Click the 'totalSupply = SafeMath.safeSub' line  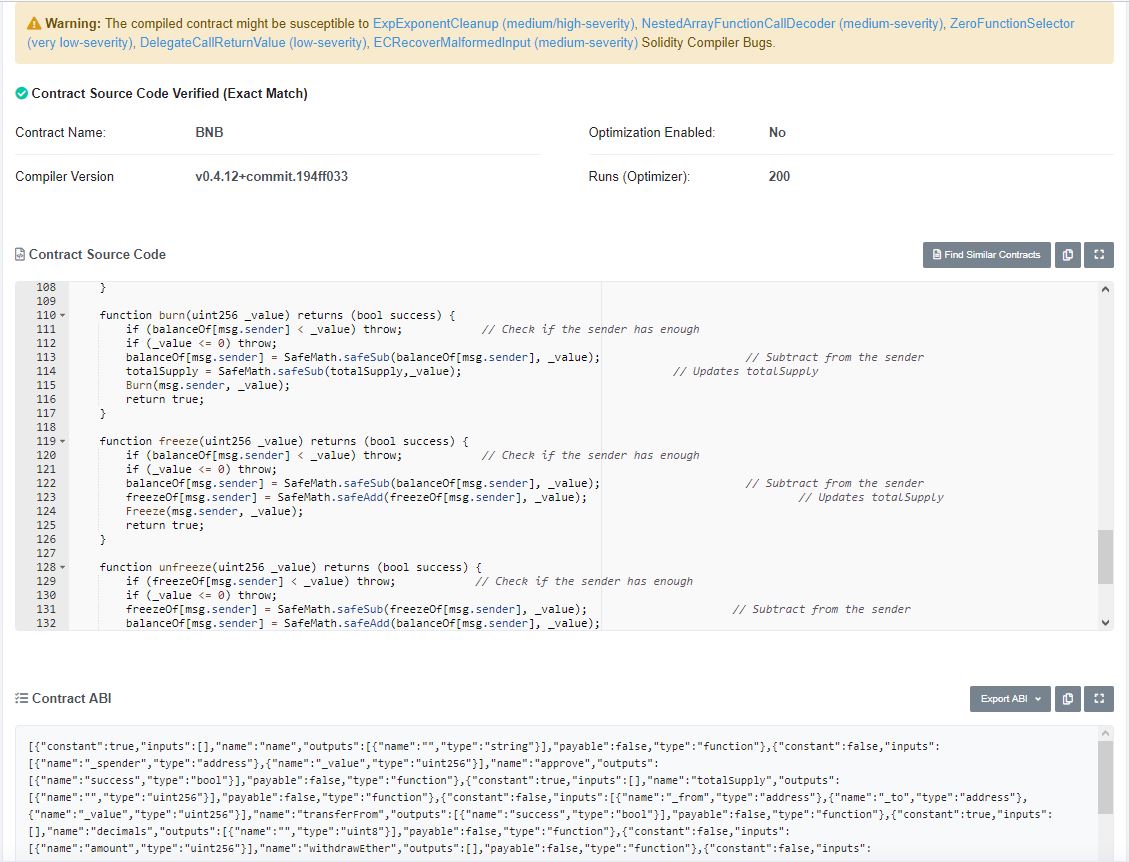(294, 372)
